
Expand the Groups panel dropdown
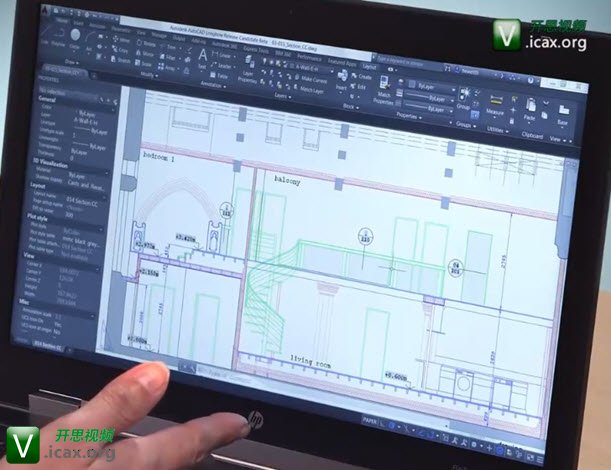coord(466,125)
